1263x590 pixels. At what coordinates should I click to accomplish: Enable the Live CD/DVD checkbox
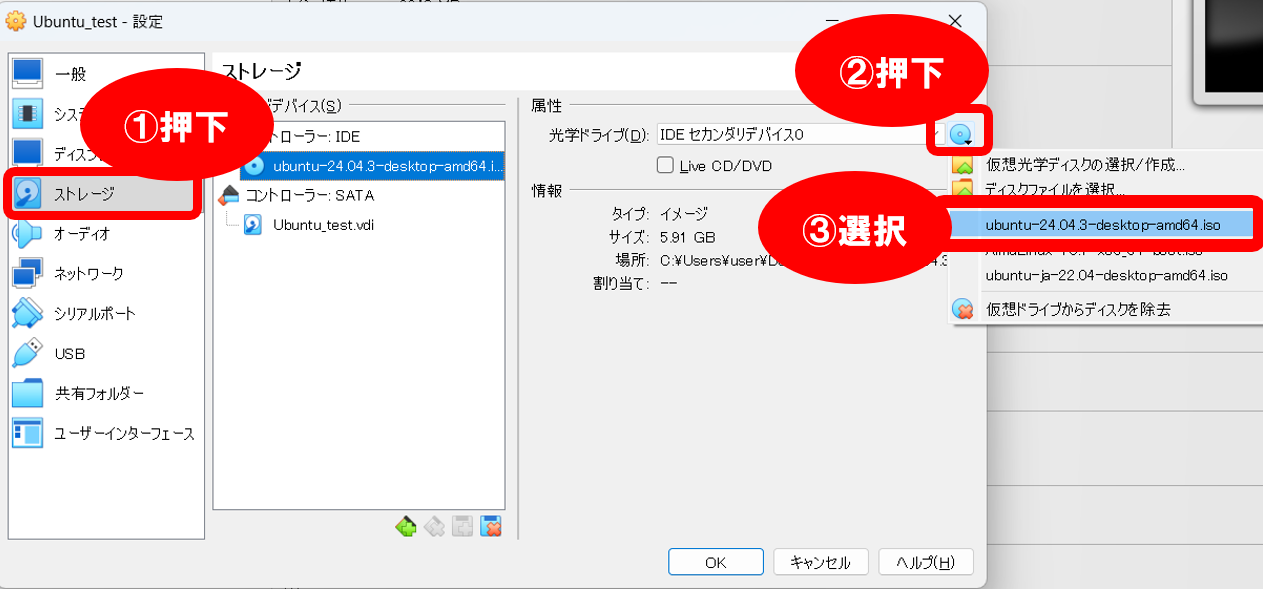point(665,165)
